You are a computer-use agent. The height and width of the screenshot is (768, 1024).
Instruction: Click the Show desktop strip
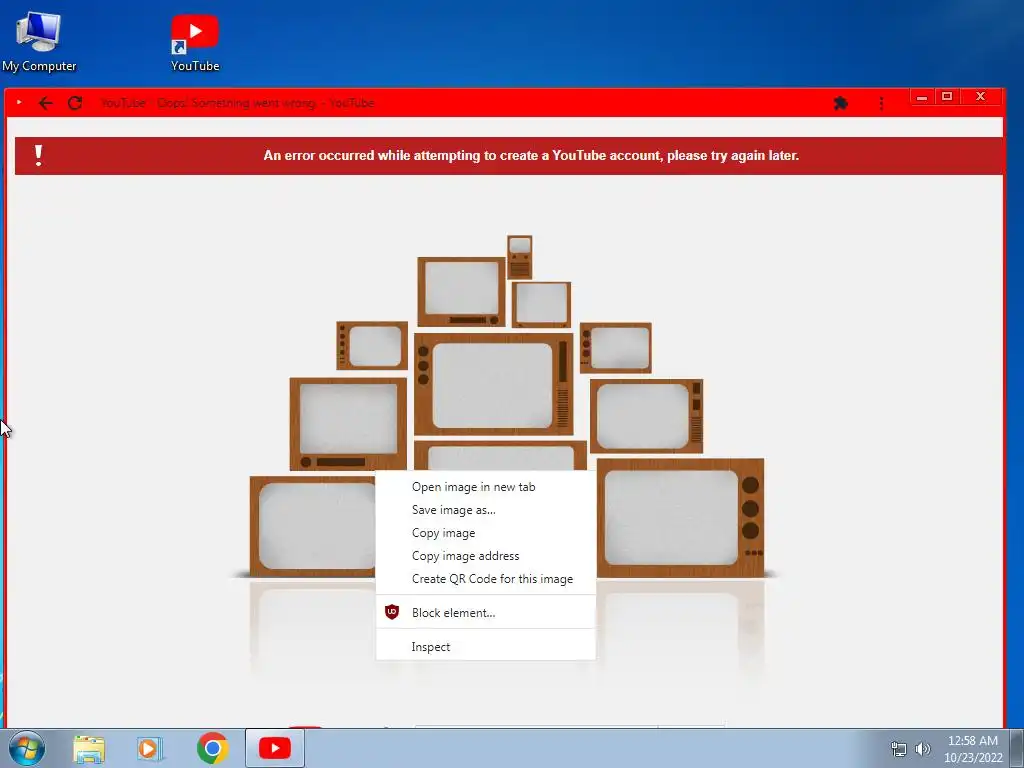[1017, 748]
